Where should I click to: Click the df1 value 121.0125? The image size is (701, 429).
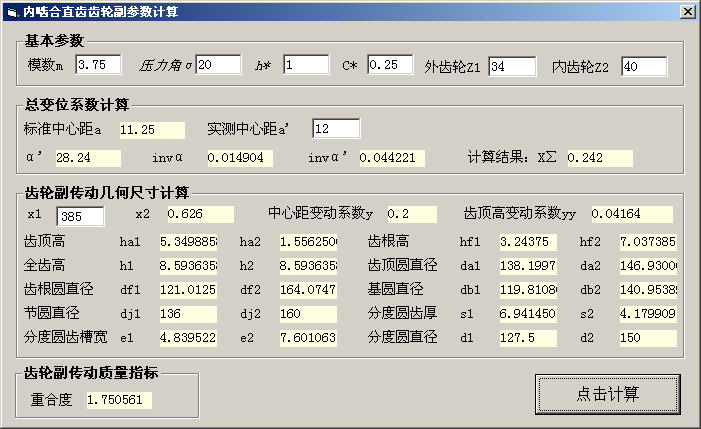[188, 290]
